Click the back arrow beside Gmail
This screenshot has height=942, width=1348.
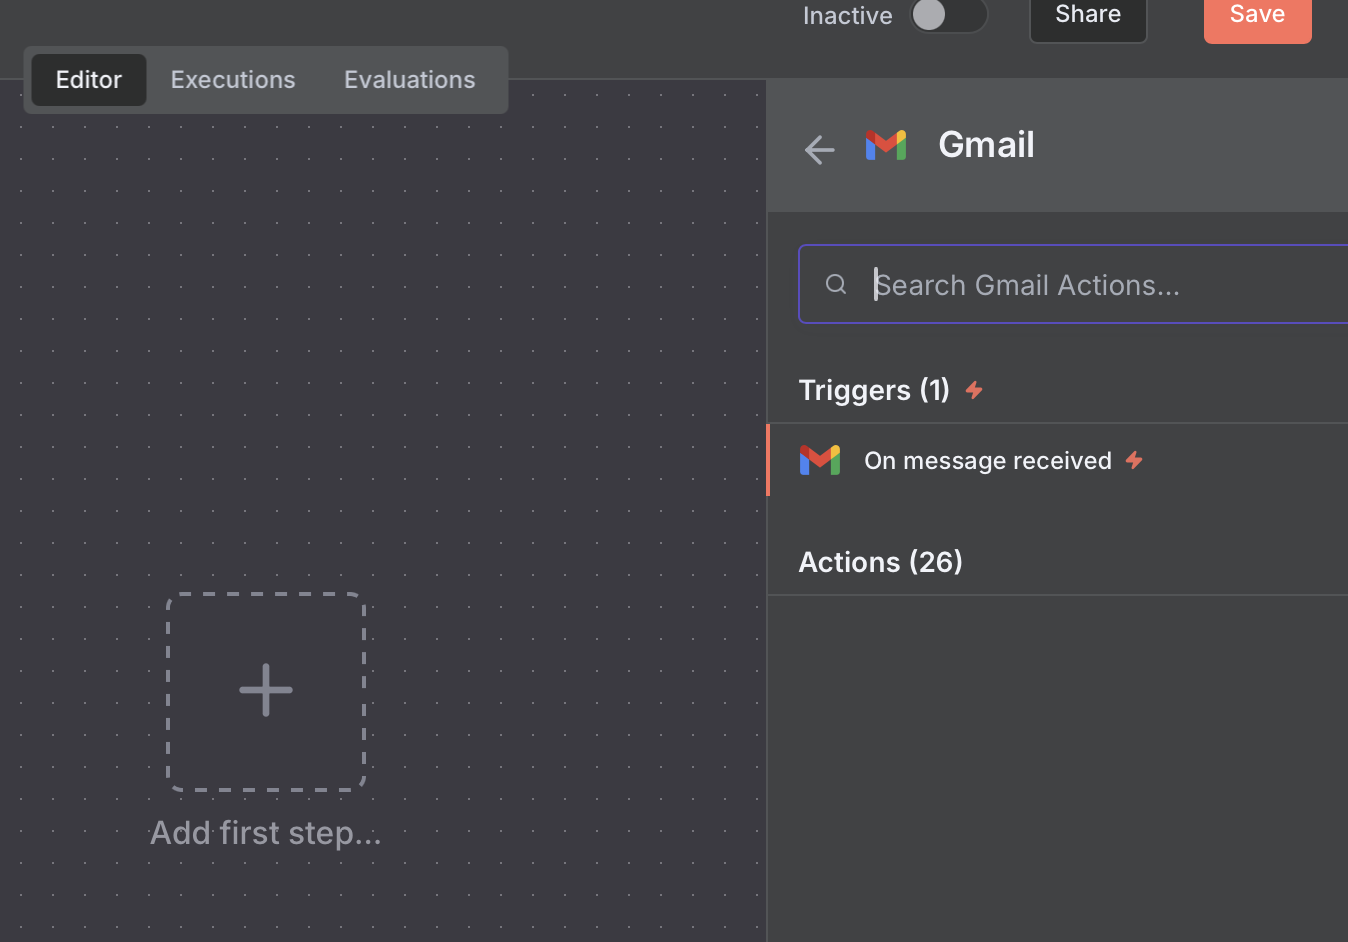coord(819,150)
